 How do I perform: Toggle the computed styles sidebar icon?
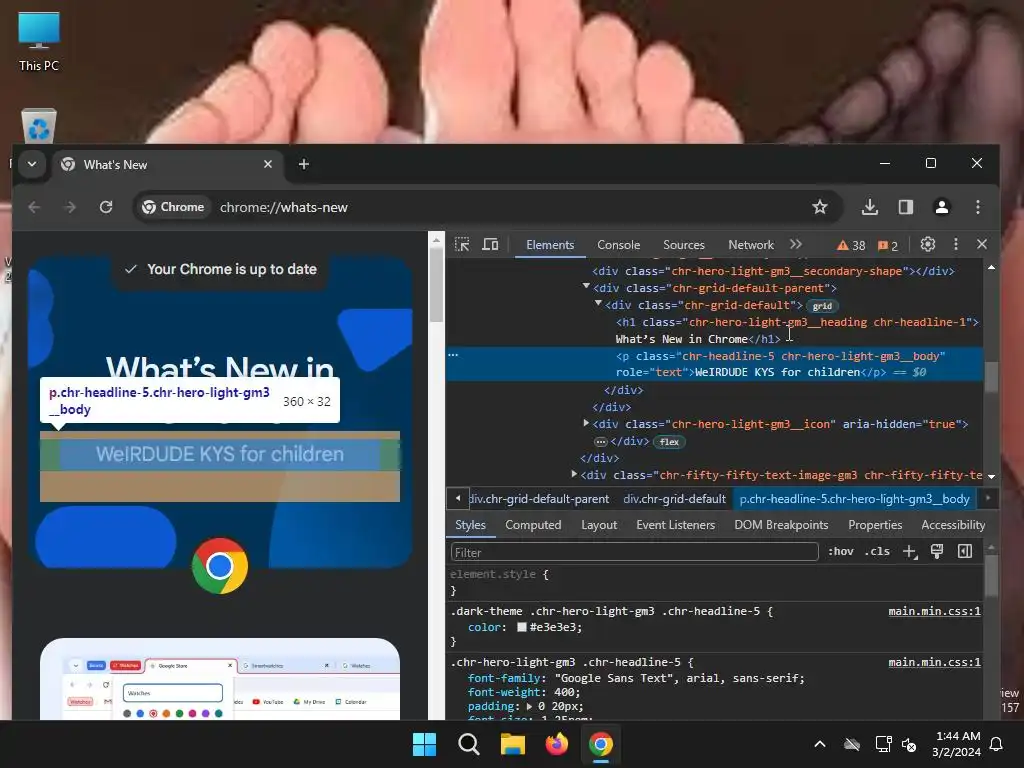coord(965,552)
